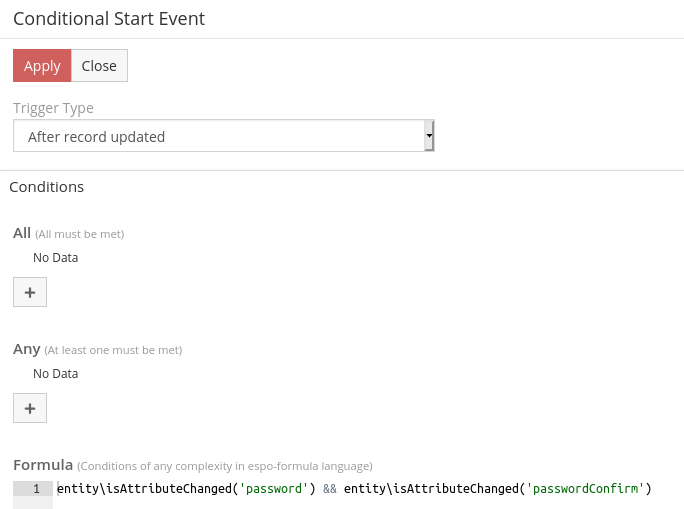Click No Data under the Any group

pos(55,374)
